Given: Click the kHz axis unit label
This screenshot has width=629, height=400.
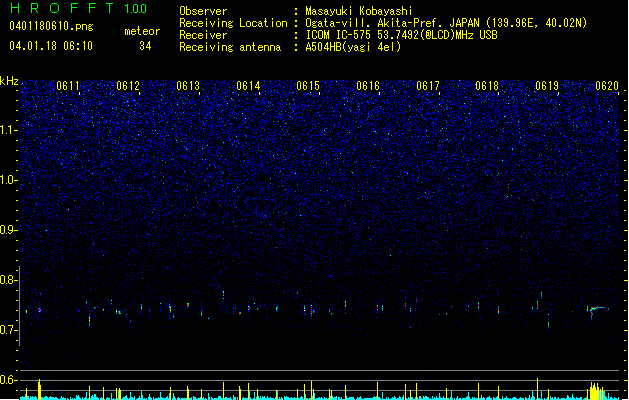Looking at the screenshot, I should click(9, 81).
